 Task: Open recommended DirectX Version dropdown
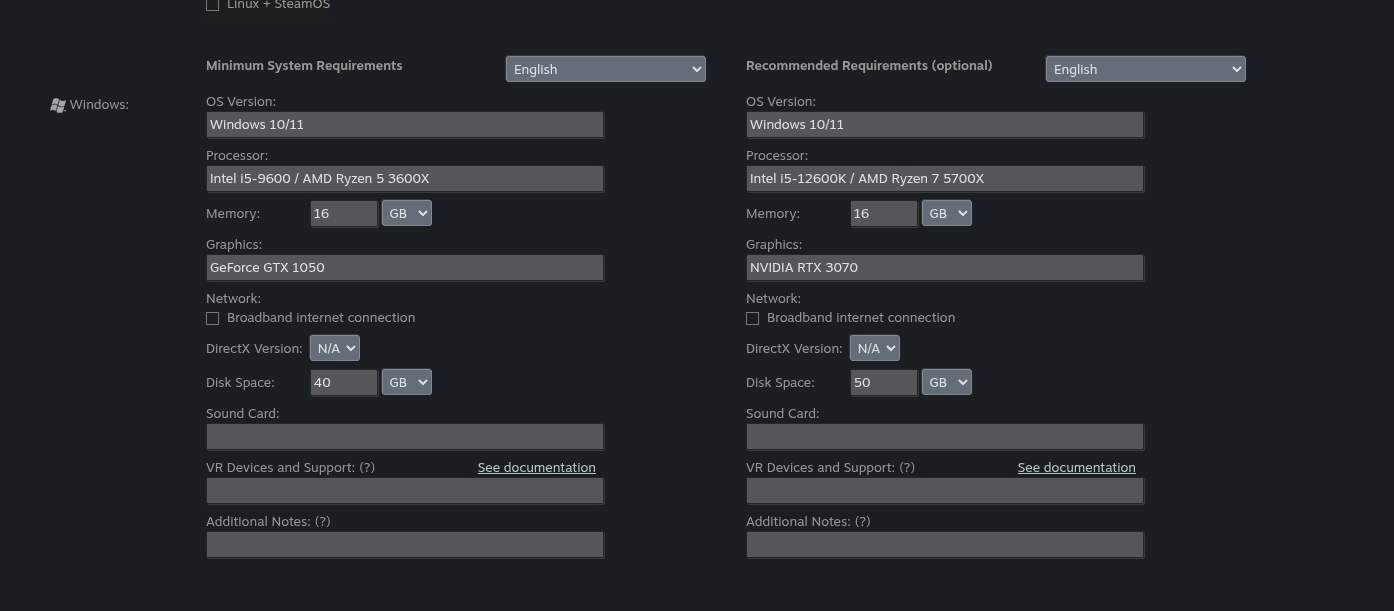point(874,348)
